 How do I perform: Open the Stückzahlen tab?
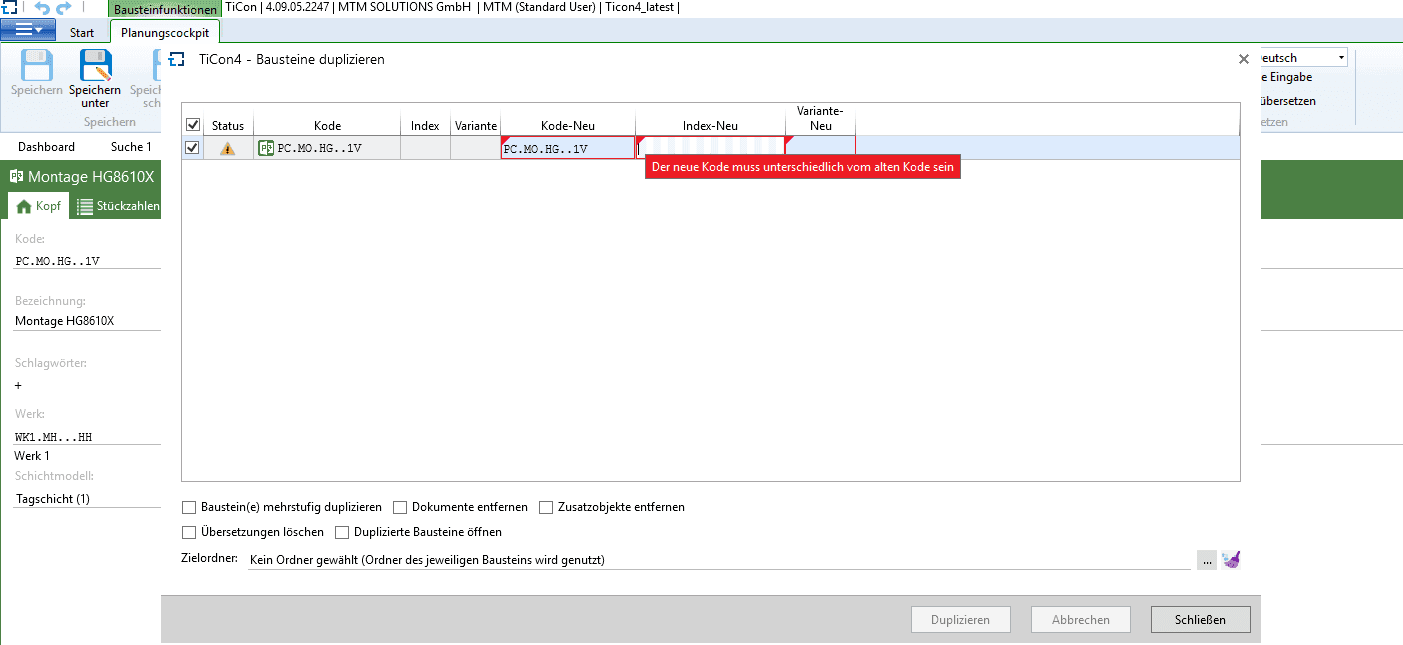119,207
